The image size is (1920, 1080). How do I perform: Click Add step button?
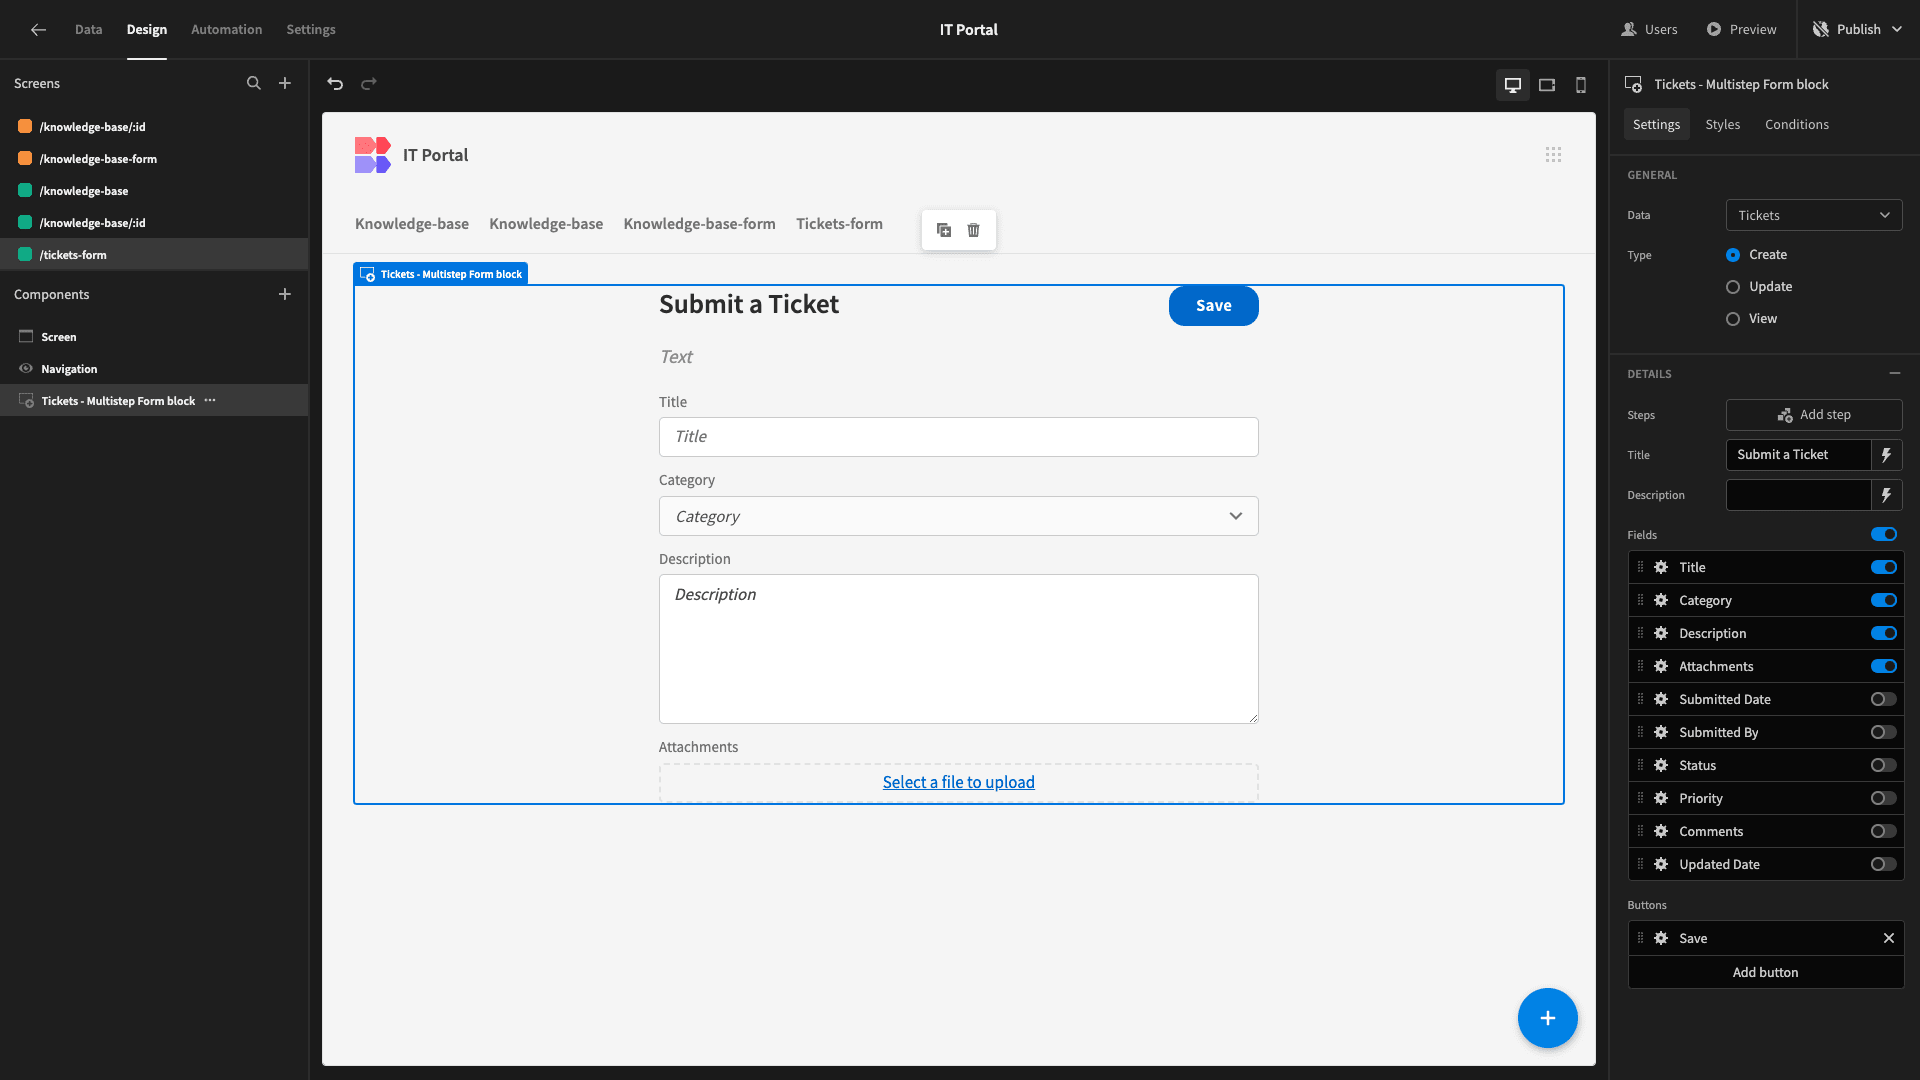[x=1814, y=415]
